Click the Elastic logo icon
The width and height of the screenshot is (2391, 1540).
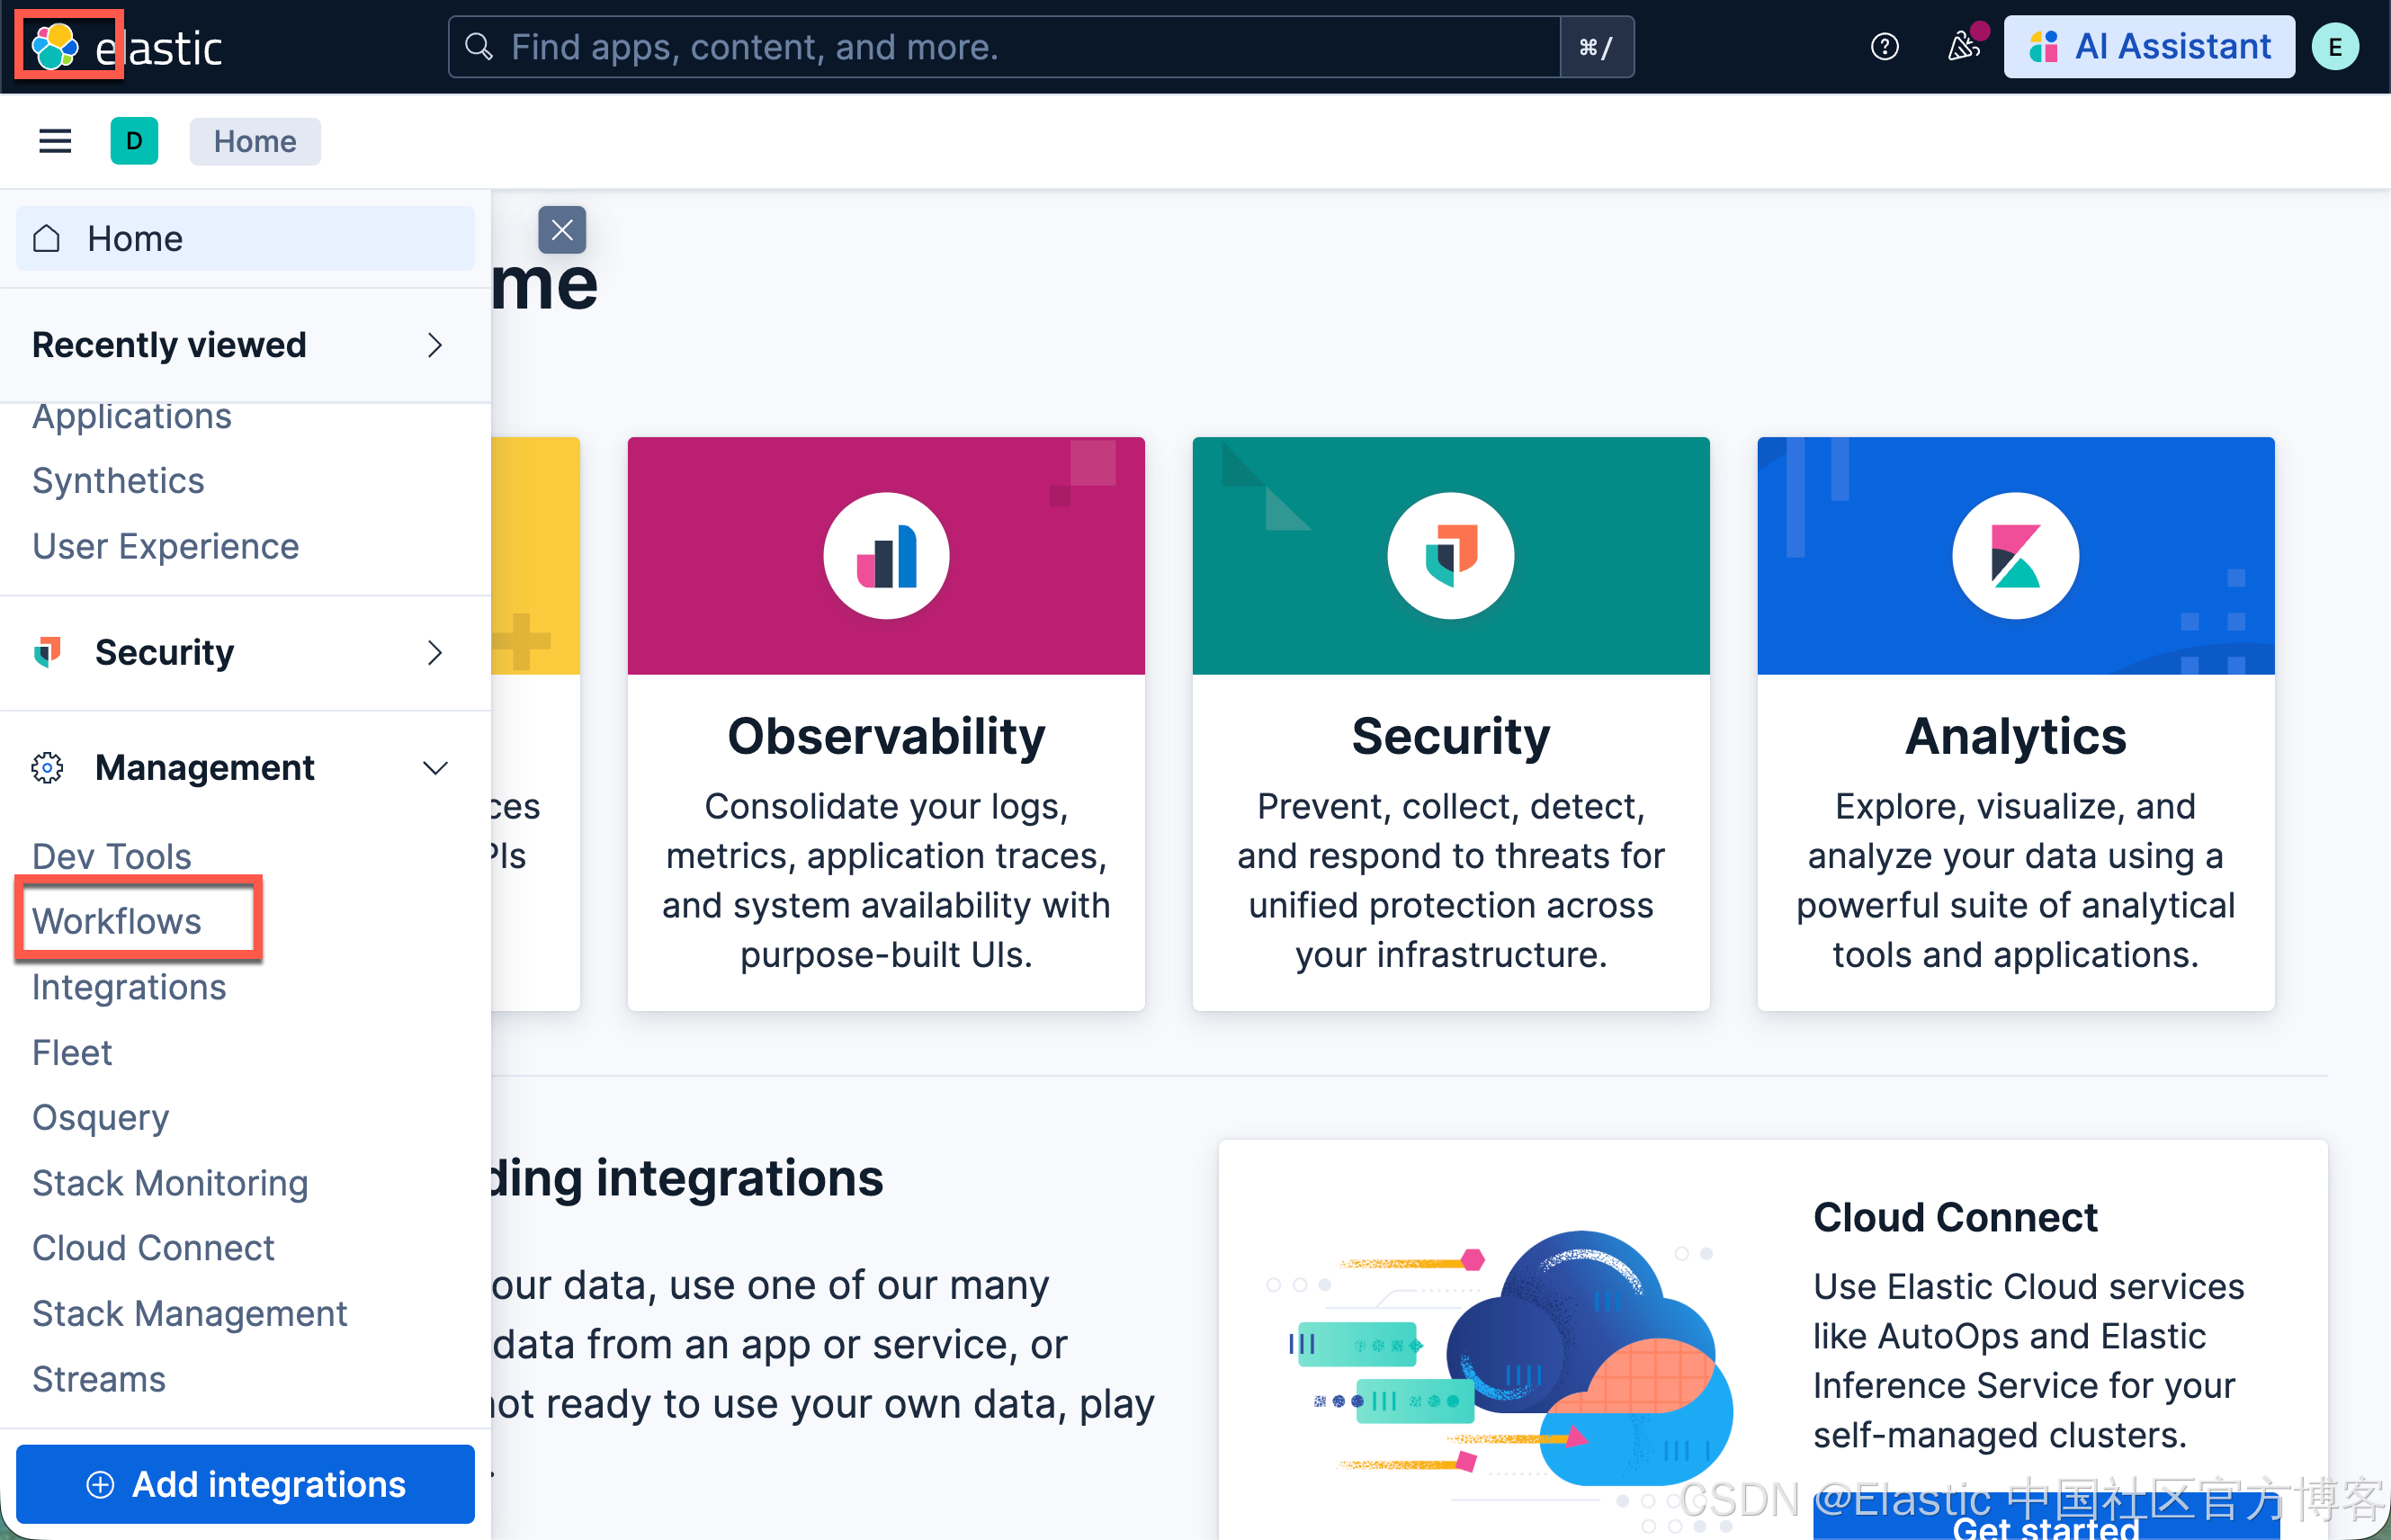click(55, 46)
